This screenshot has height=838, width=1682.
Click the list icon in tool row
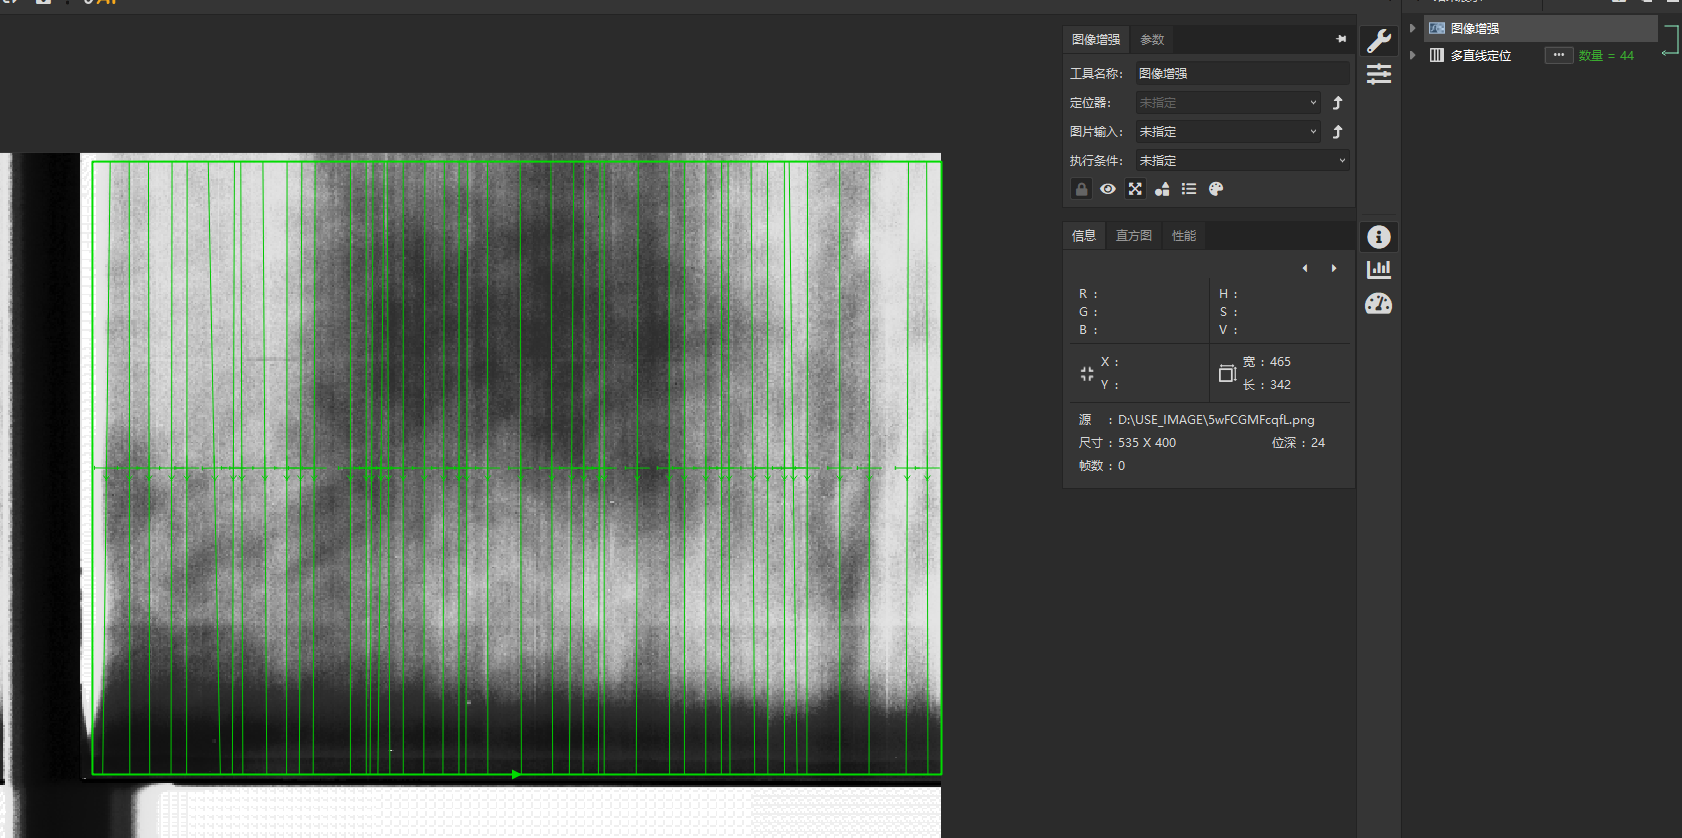click(1189, 189)
